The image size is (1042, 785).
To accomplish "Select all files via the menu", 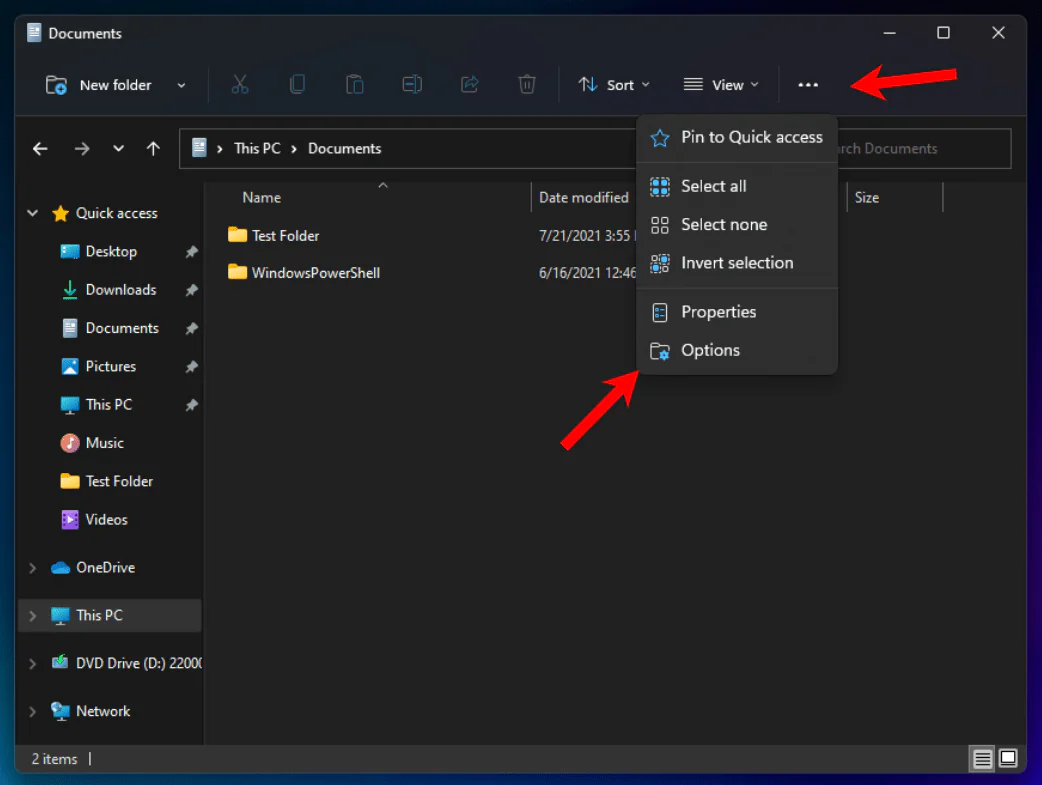I will tap(712, 186).
